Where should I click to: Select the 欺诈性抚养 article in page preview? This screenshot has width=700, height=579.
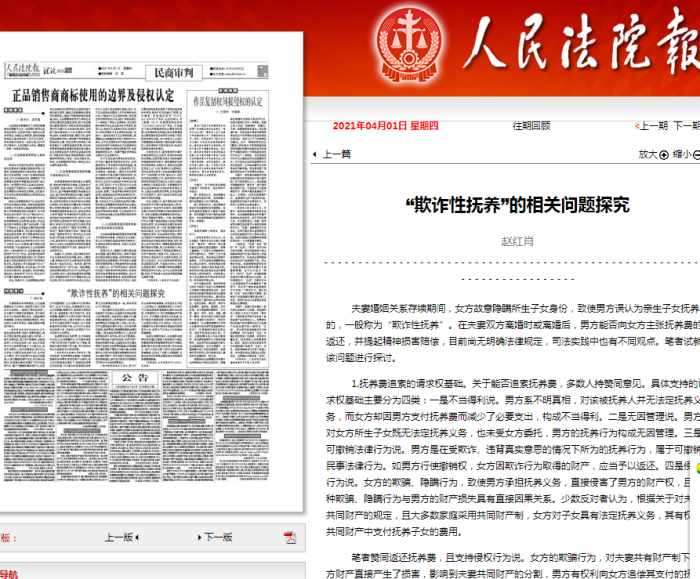[117, 296]
